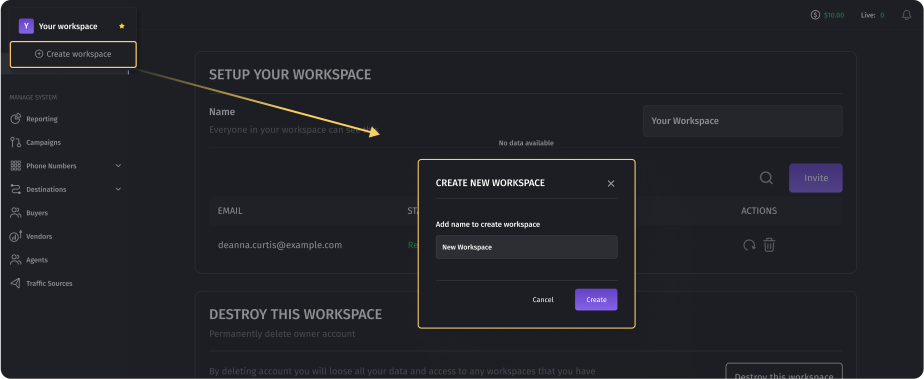The image size is (924, 379).
Task: Open the Reporting section
Action: click(42, 119)
